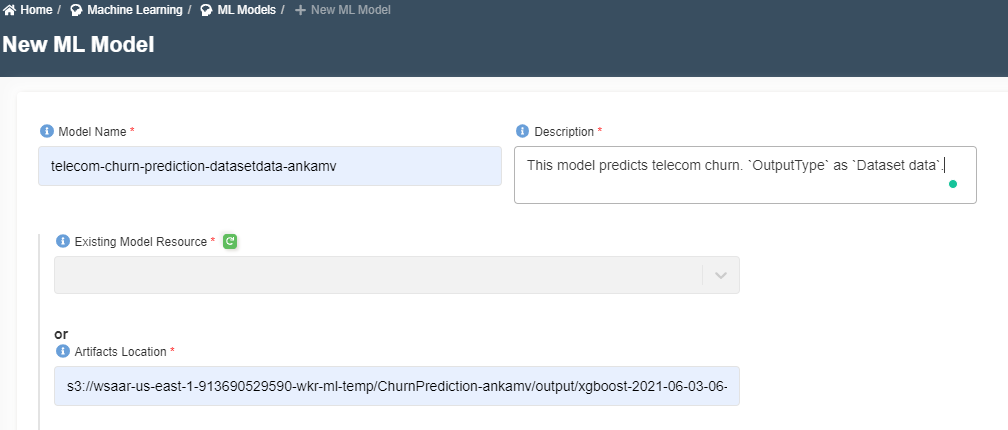
Task: Open the Machine Learning breadcrumb link
Action: 134,10
